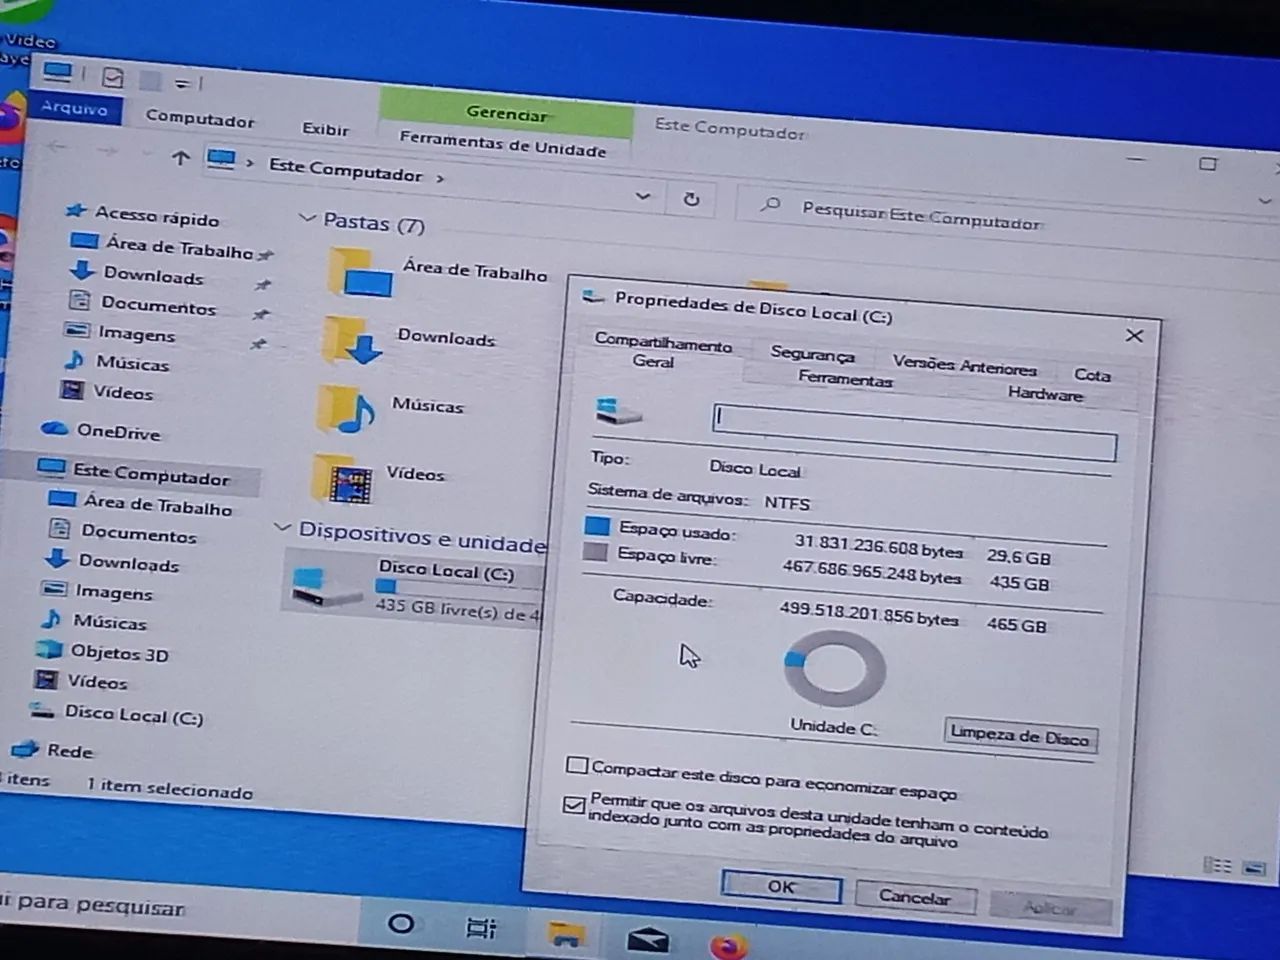The image size is (1280, 960).
Task: Open the Hardware tab in properties
Action: click(1045, 393)
